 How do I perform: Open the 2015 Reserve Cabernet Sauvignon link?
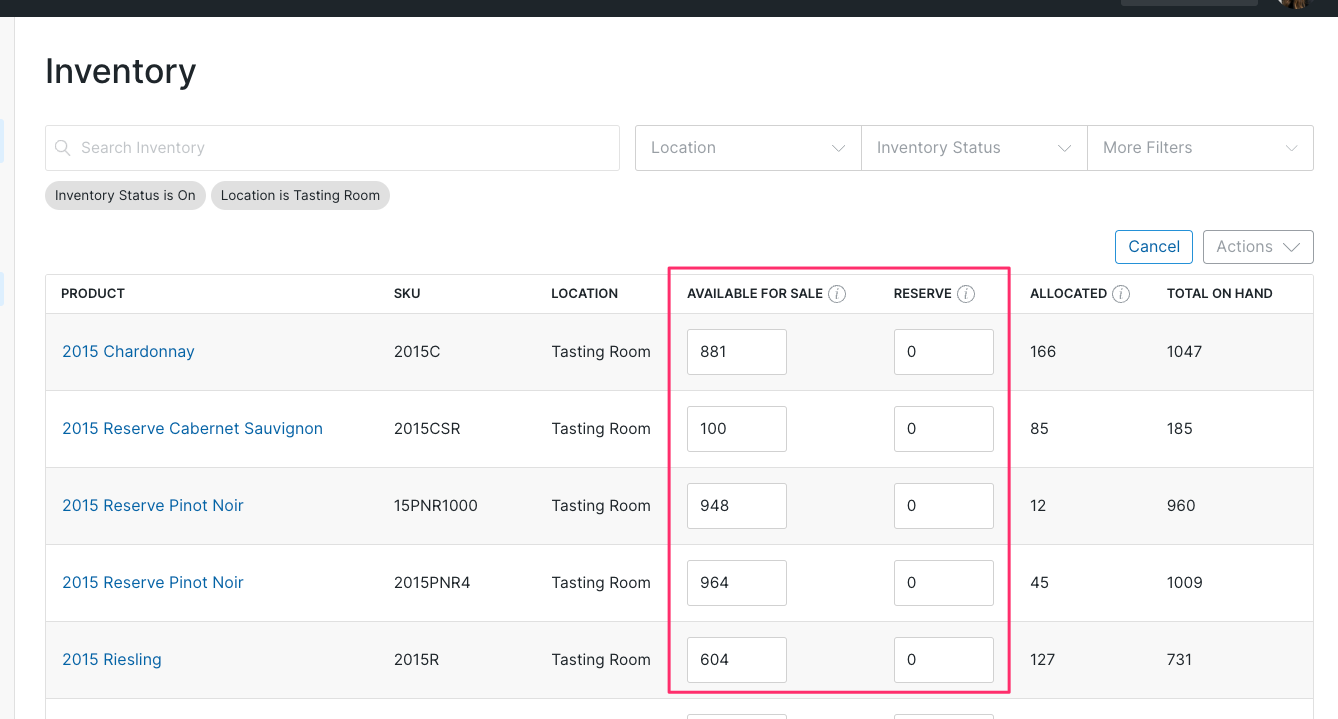192,428
